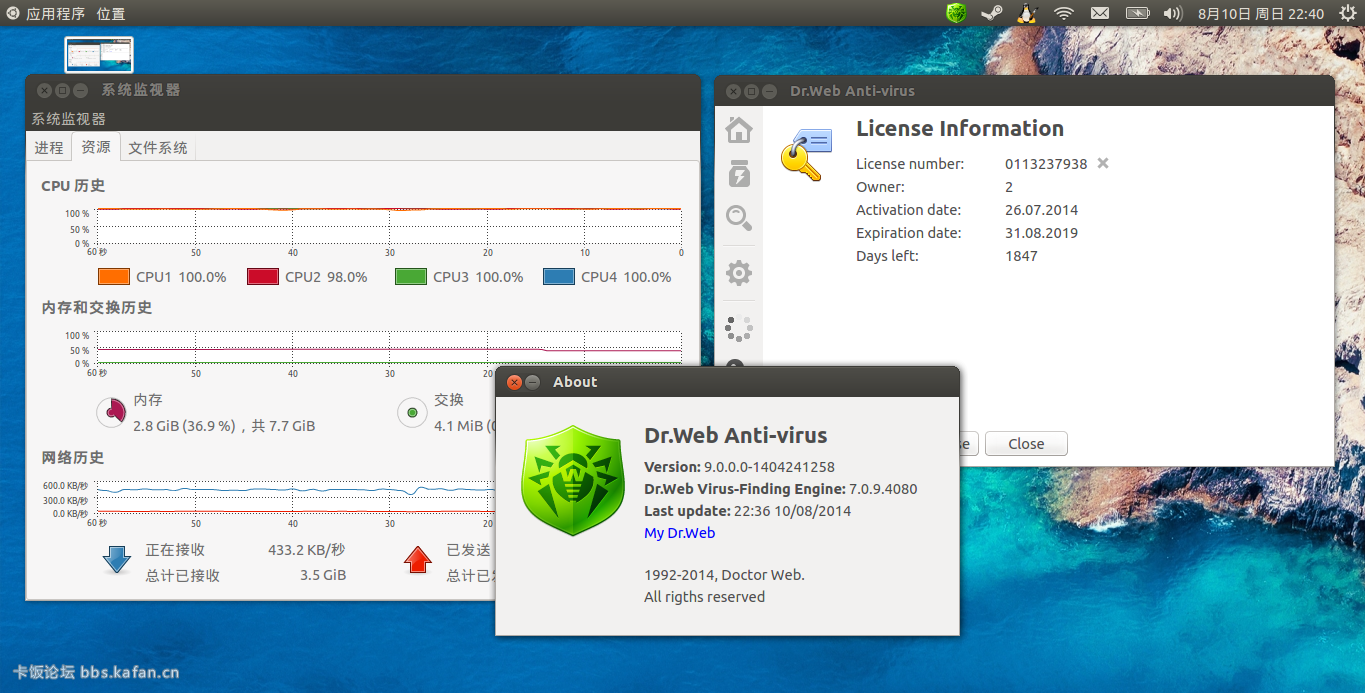Screen dimensions: 1365x693
Task: Open Dr.Web tray icon in top panel
Action: click(x=957, y=13)
